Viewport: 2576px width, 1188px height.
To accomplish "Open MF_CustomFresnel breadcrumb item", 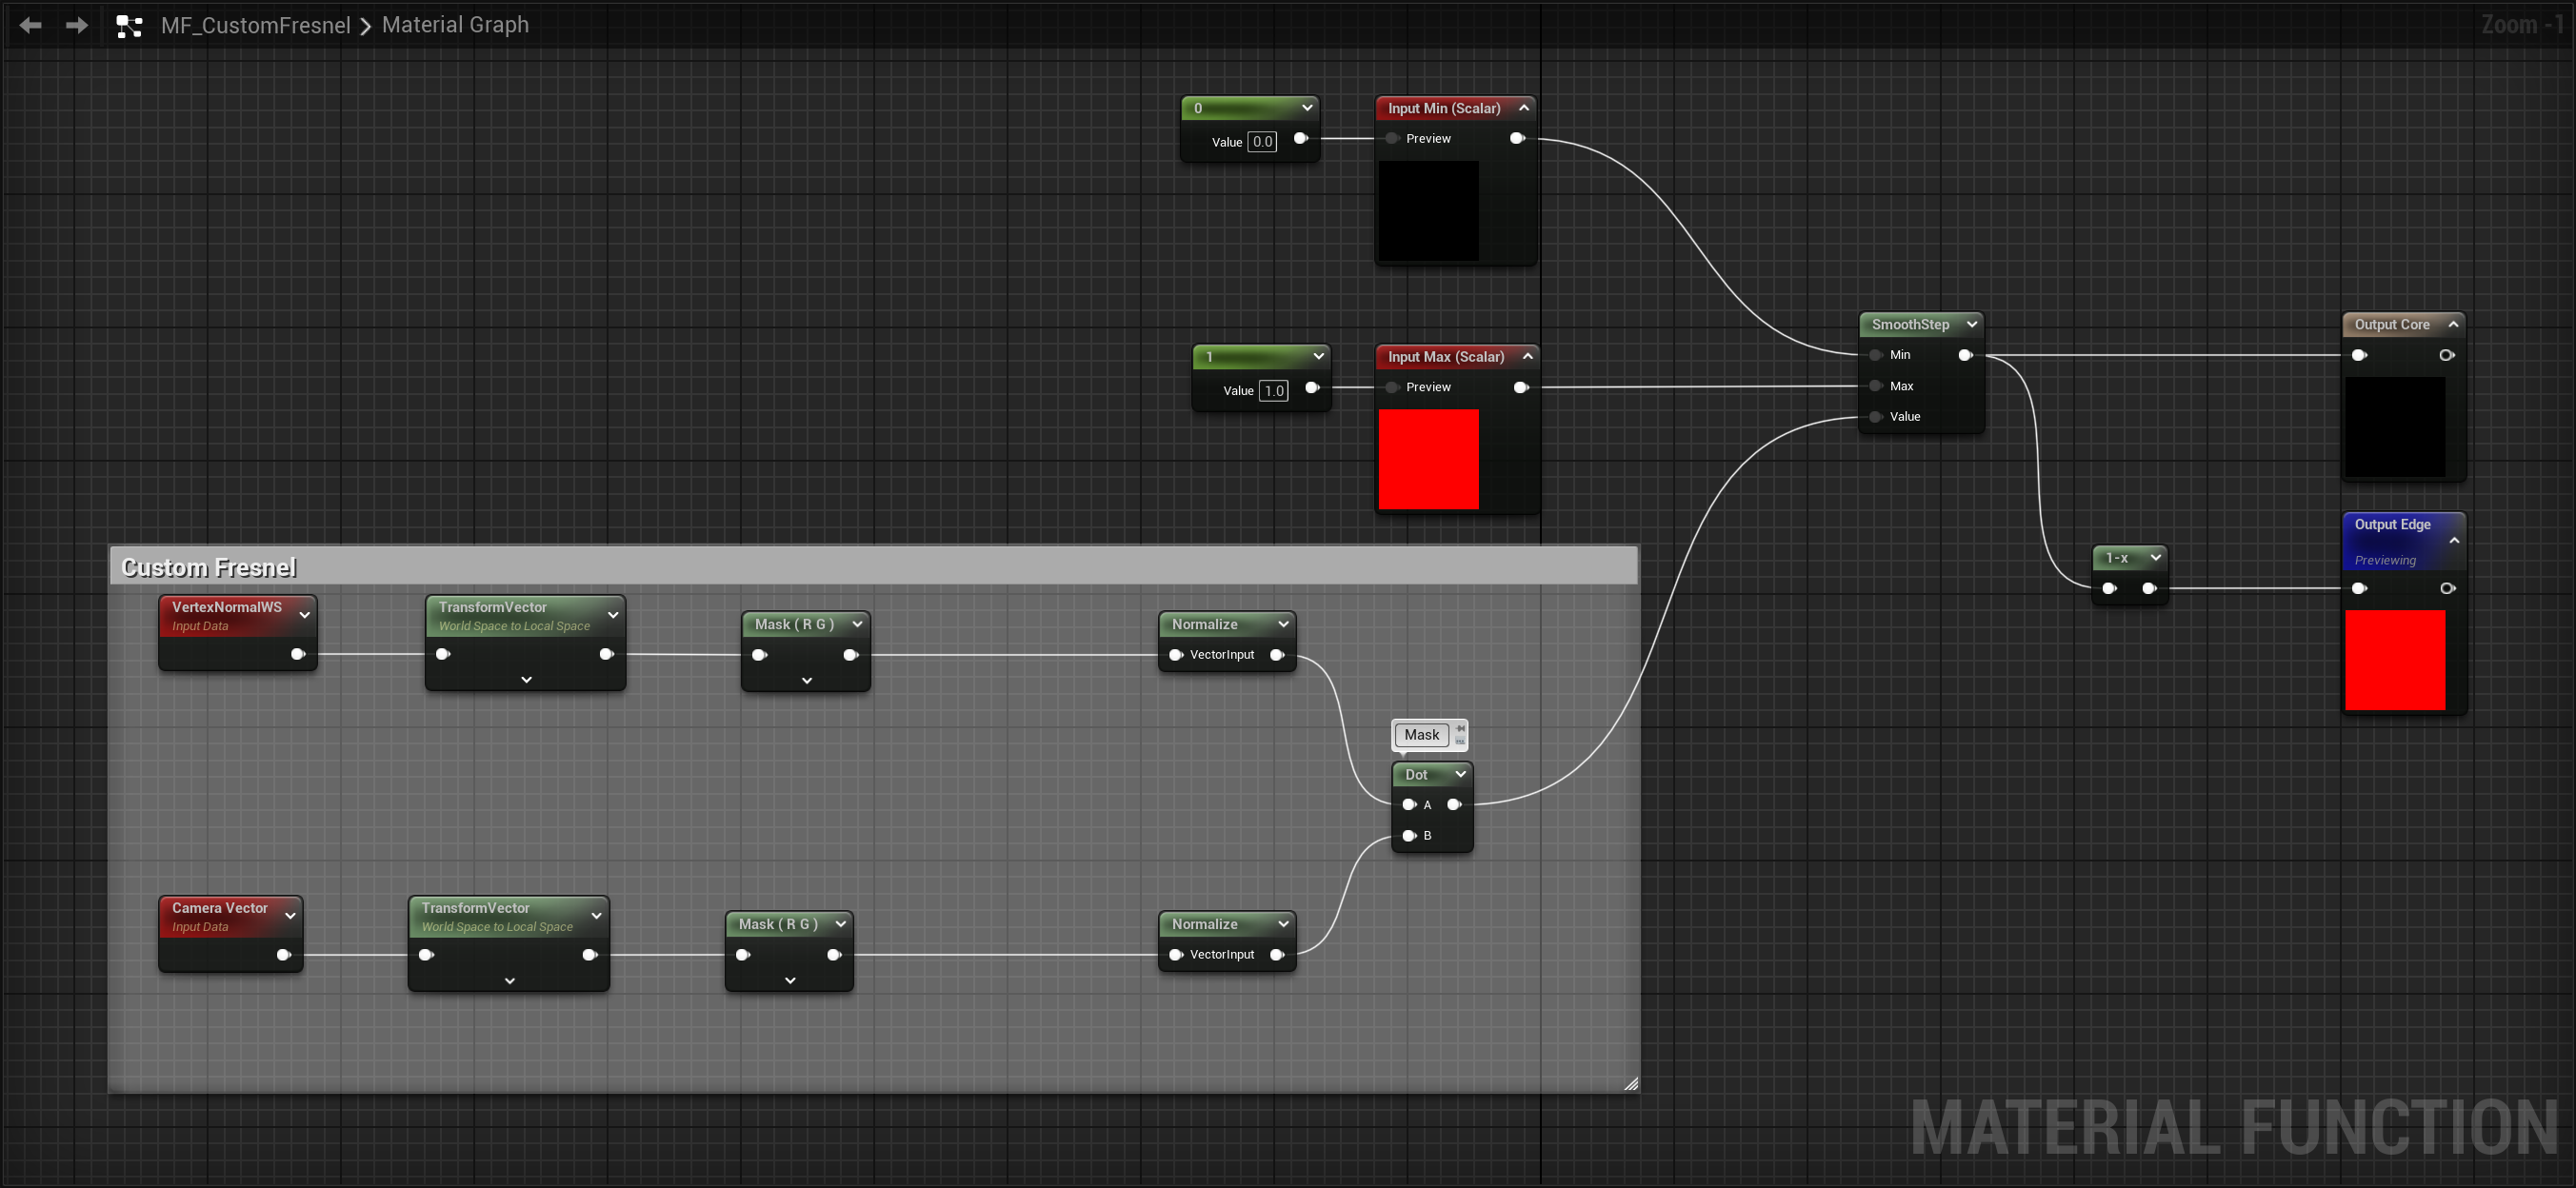I will (255, 25).
